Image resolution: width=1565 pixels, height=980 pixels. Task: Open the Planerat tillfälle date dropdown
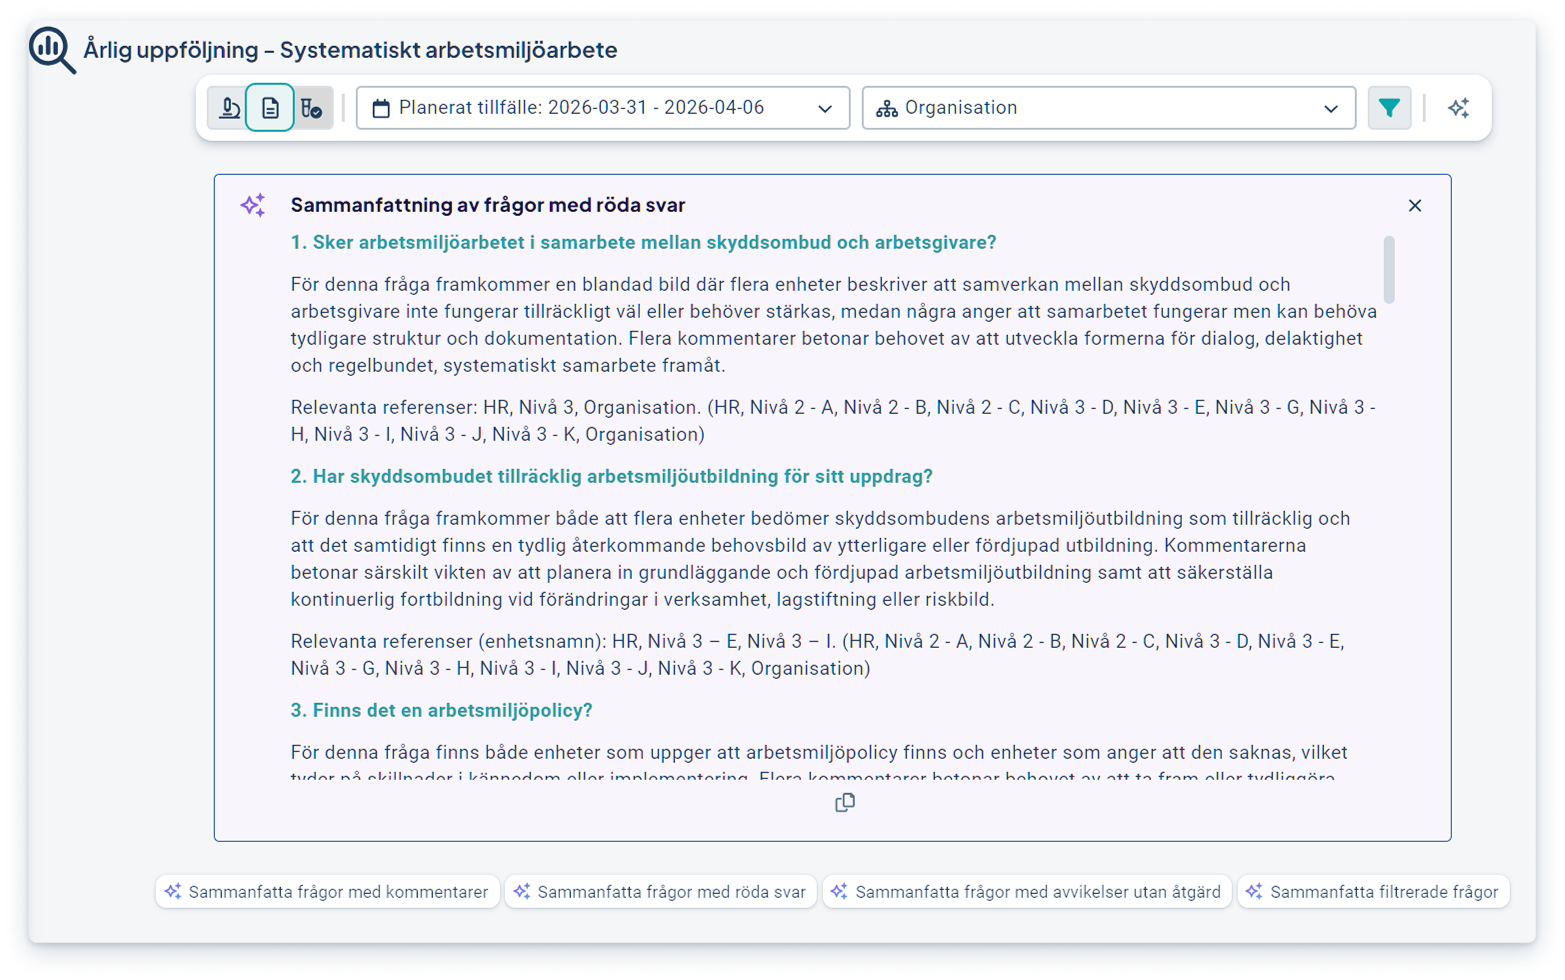(x=602, y=108)
